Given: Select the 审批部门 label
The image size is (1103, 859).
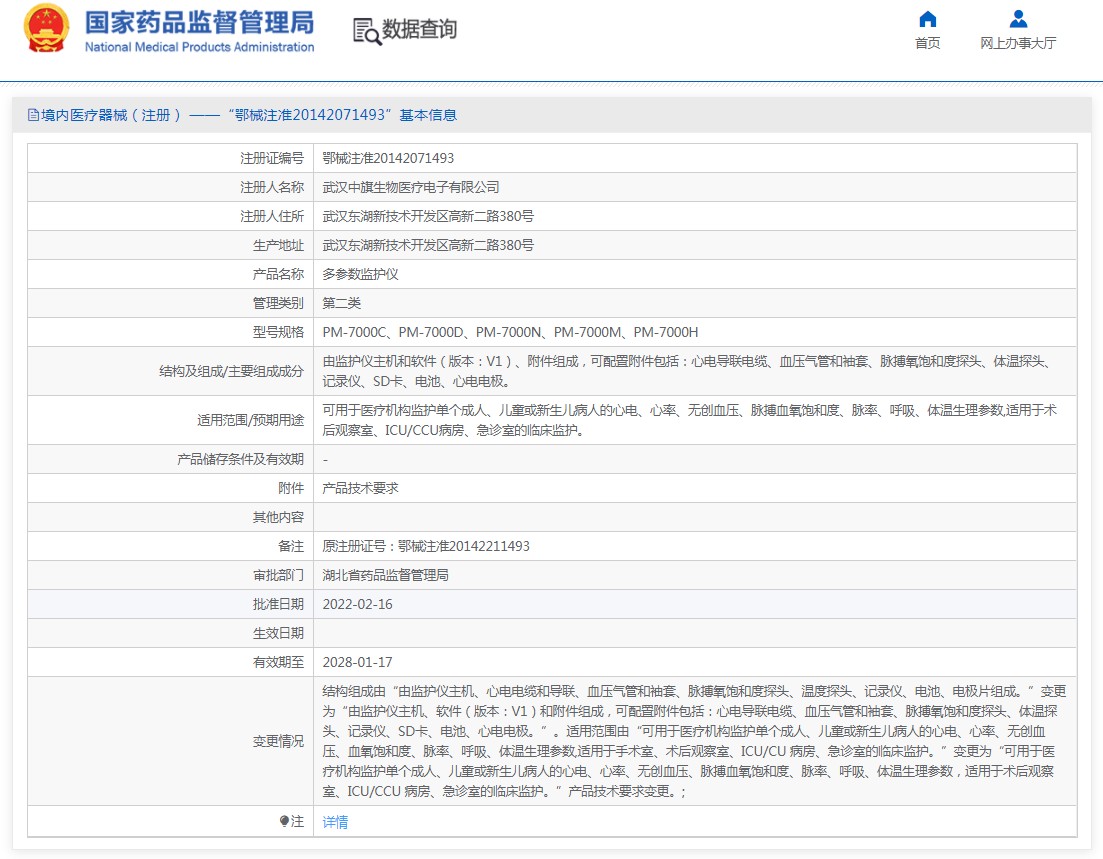Looking at the screenshot, I should pos(278,575).
